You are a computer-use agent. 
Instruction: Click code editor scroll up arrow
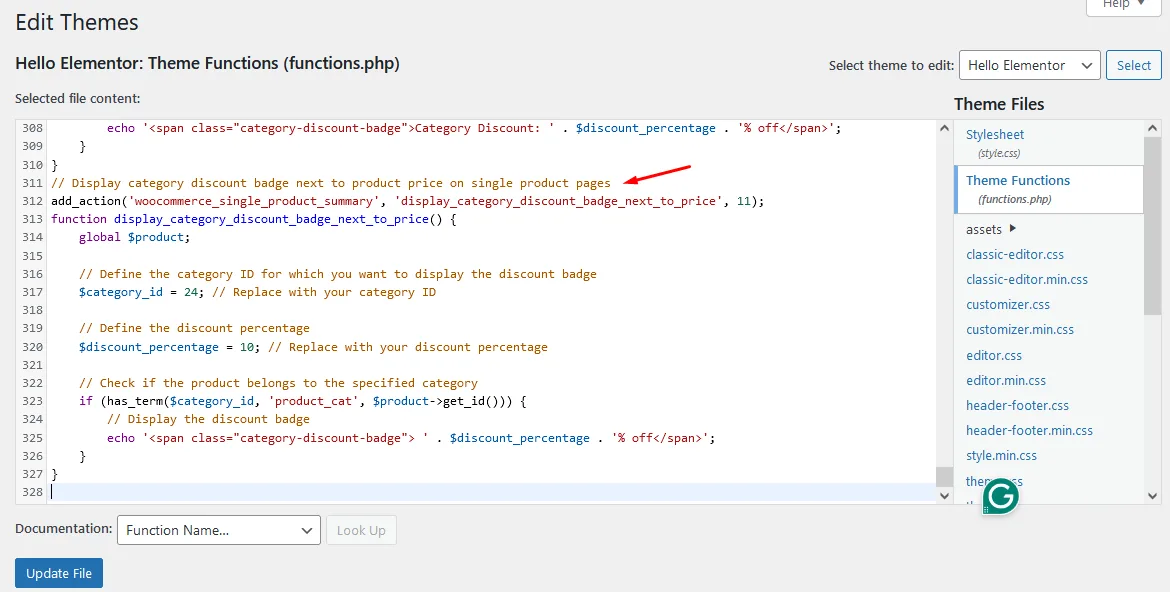point(945,128)
